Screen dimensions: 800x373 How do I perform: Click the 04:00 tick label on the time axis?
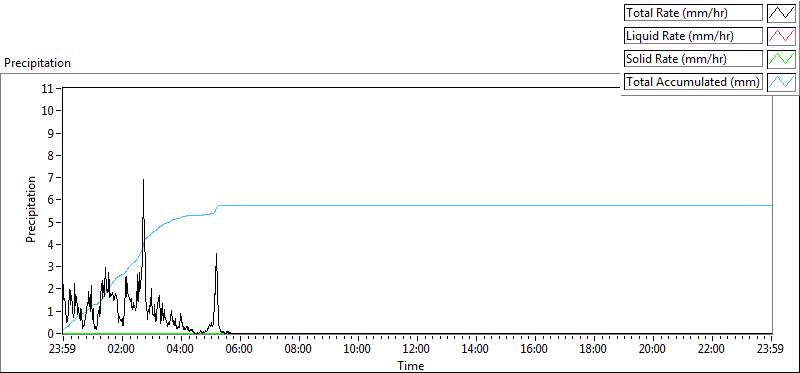pos(181,350)
